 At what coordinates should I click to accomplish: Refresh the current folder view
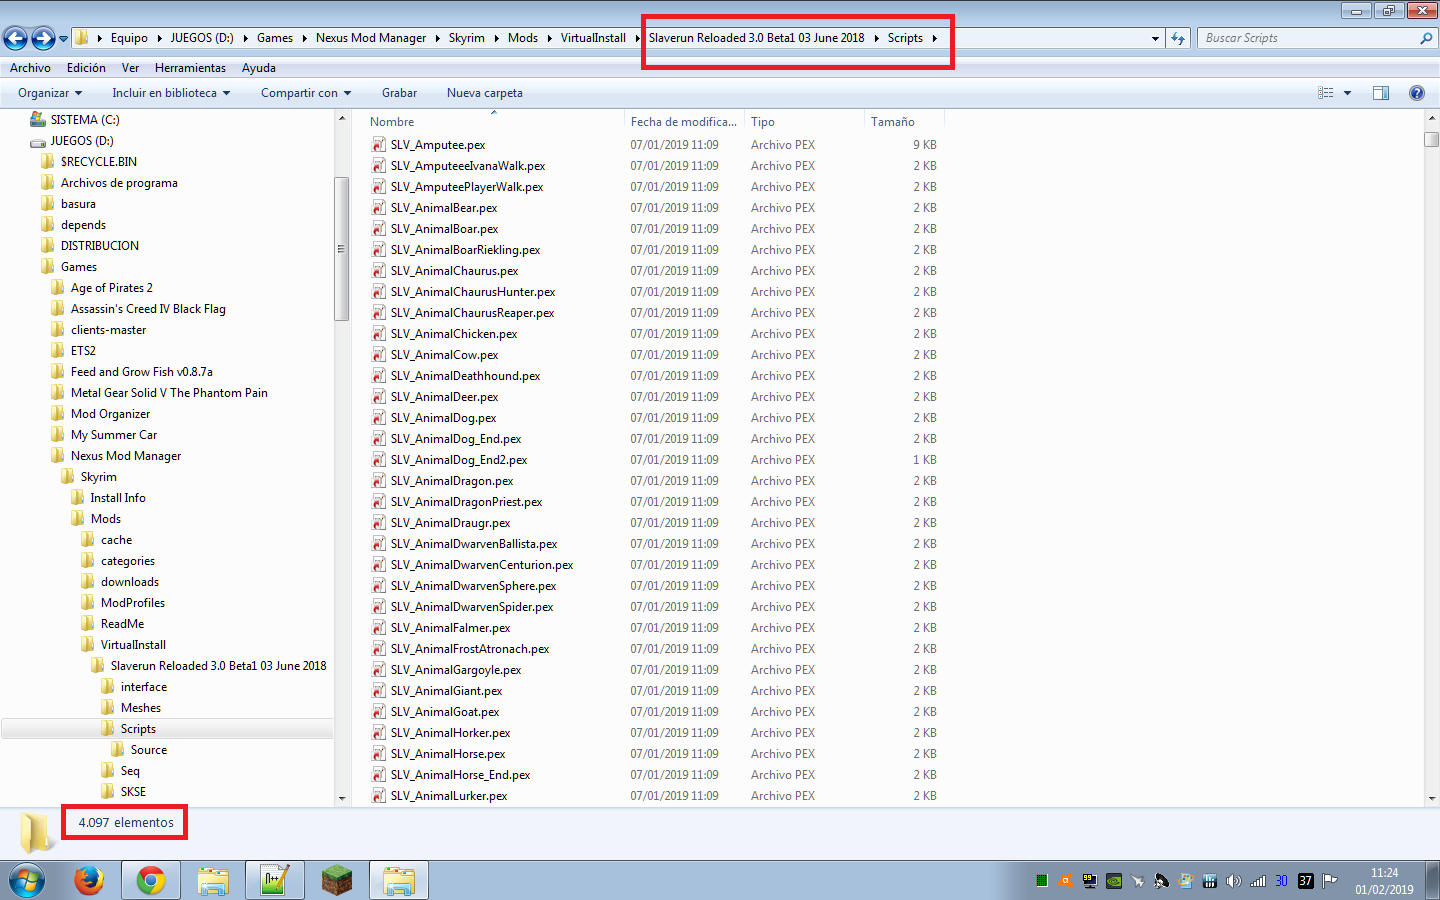click(1178, 38)
